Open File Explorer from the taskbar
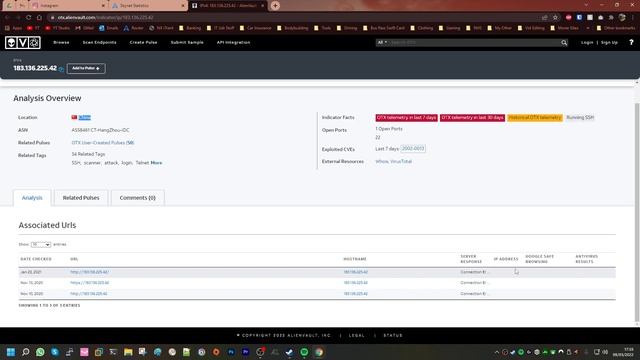This screenshot has width=640, height=360. click(128, 352)
